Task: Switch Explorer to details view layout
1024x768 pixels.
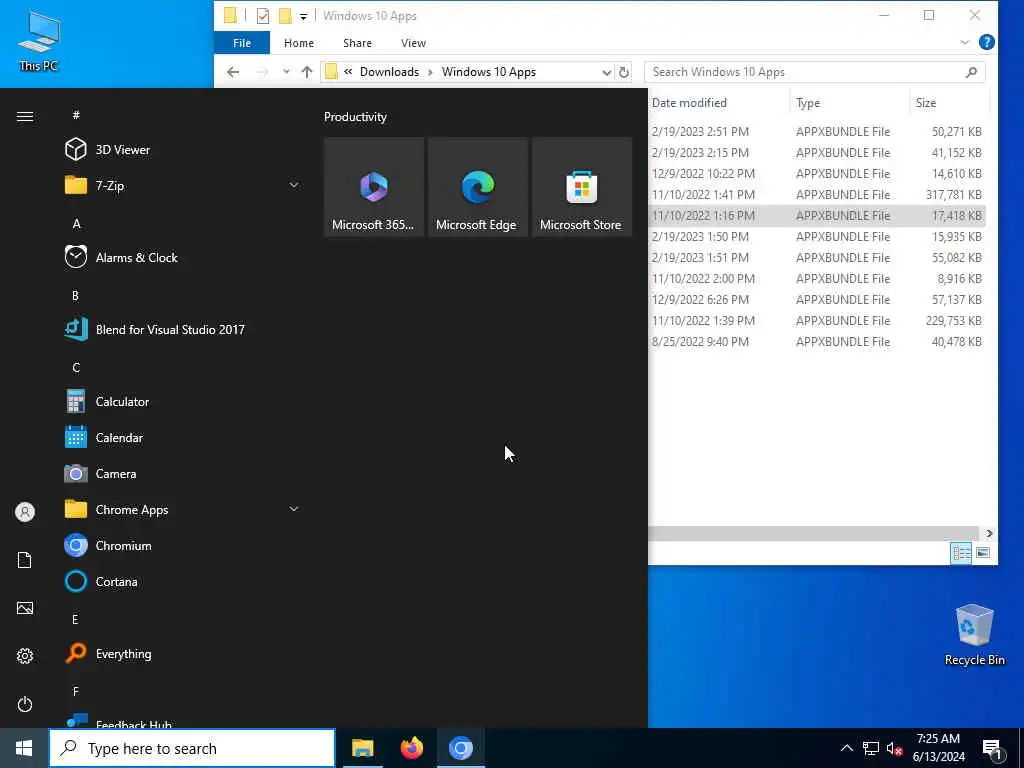Action: pos(961,553)
